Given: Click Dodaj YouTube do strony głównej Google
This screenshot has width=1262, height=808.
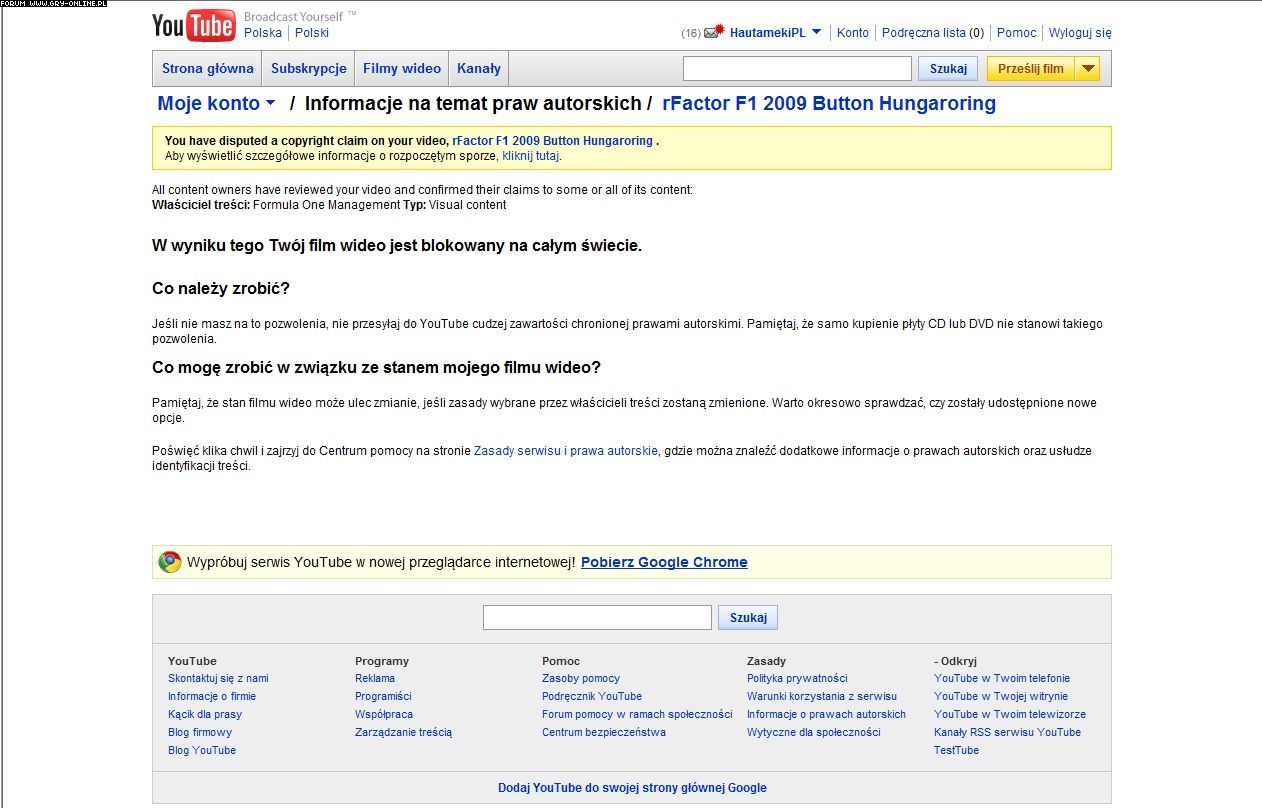Looking at the screenshot, I should 632,788.
